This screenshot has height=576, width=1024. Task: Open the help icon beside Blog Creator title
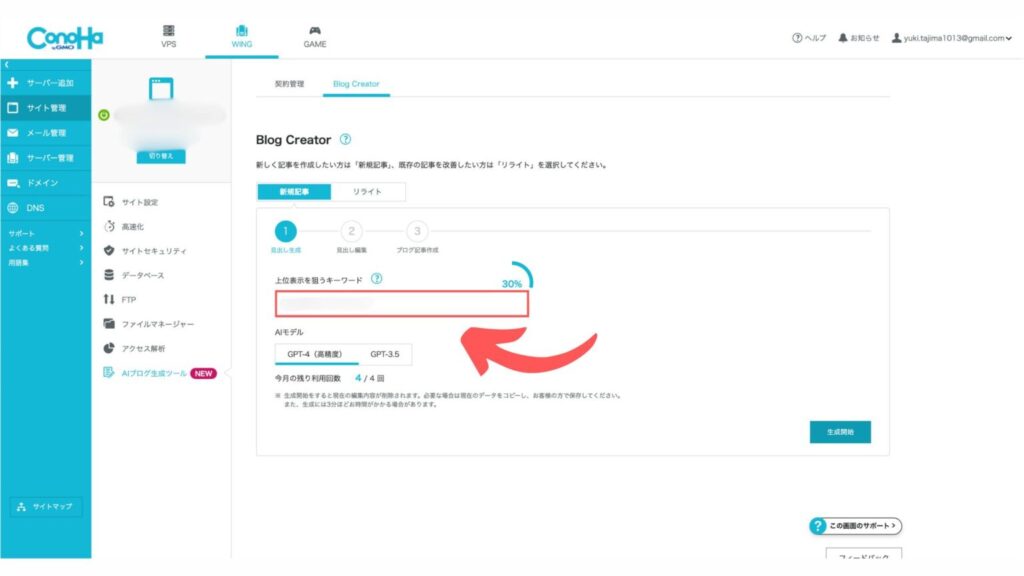point(345,139)
